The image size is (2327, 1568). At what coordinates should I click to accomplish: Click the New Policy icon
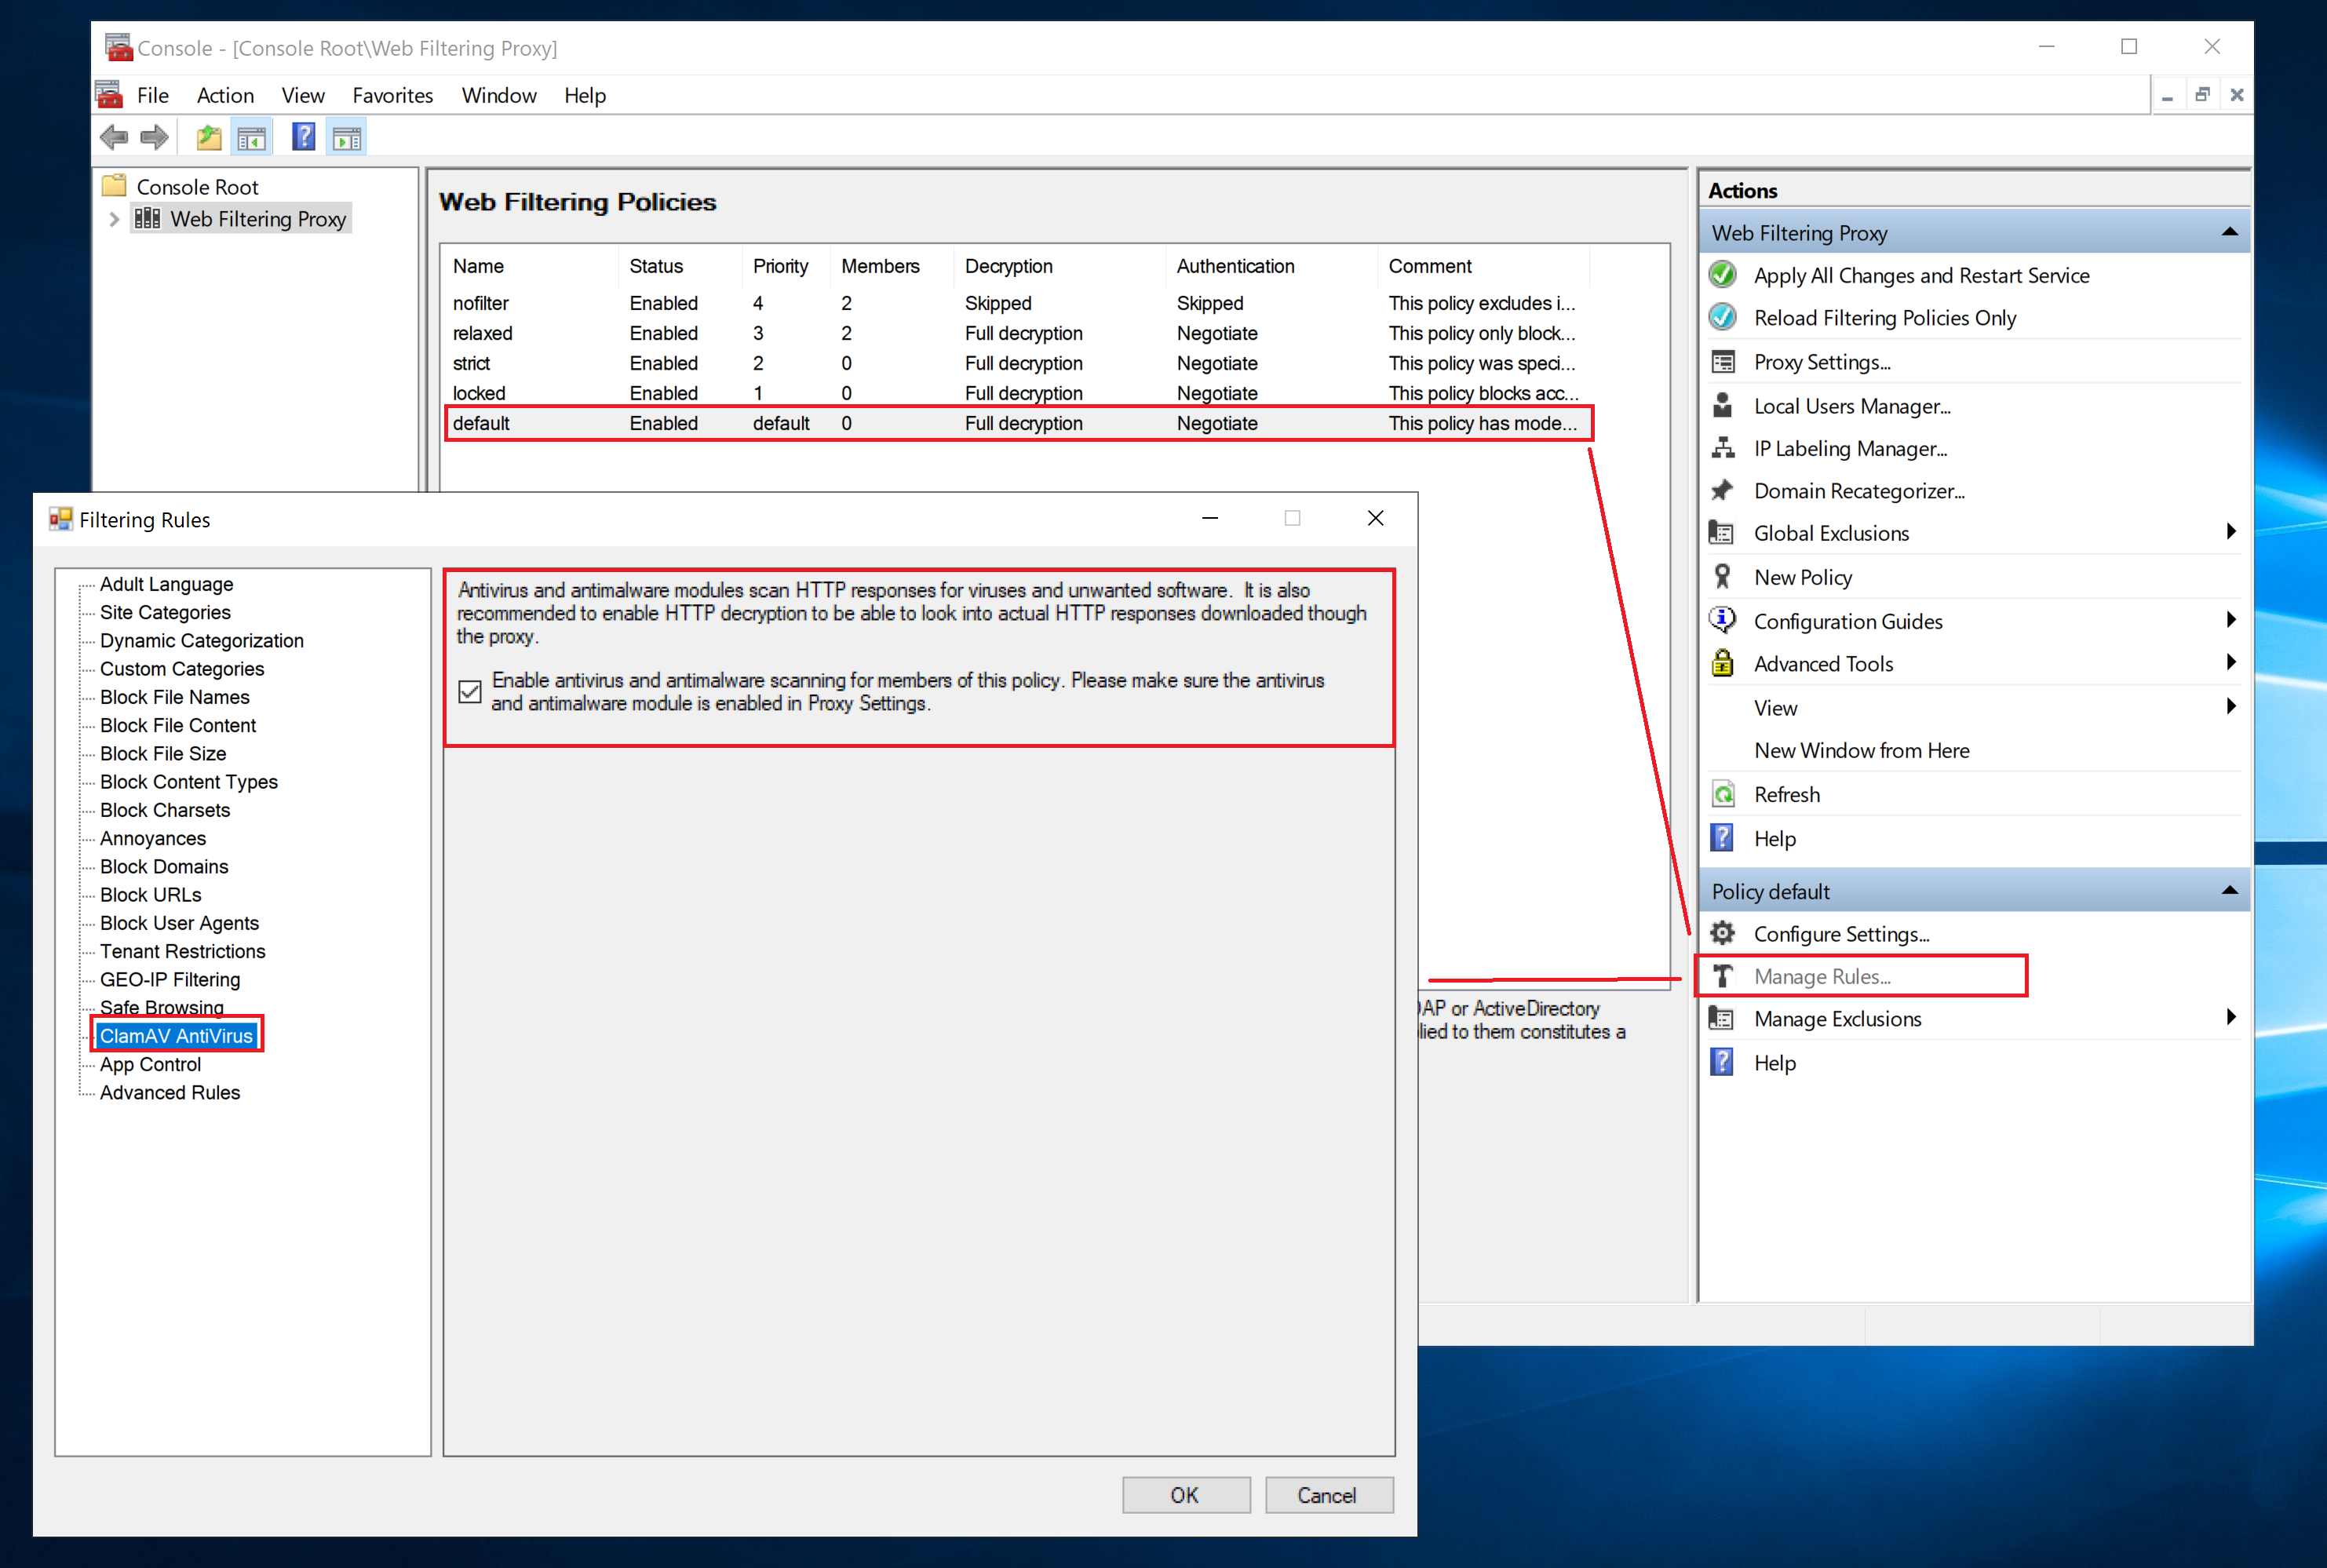(1729, 578)
